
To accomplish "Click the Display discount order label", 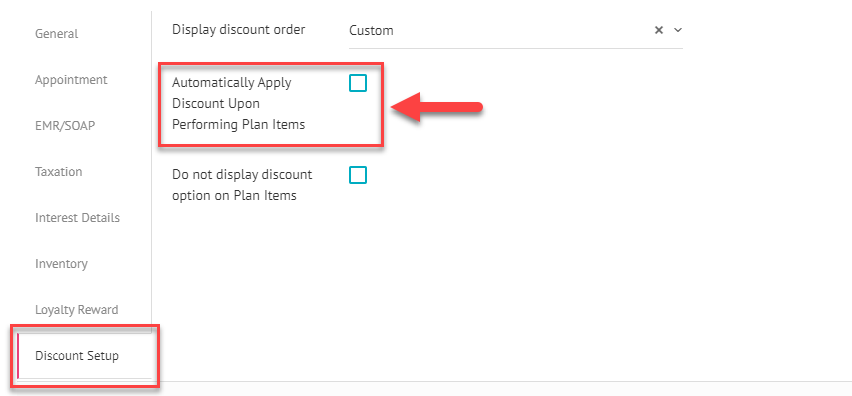I will click(239, 29).
